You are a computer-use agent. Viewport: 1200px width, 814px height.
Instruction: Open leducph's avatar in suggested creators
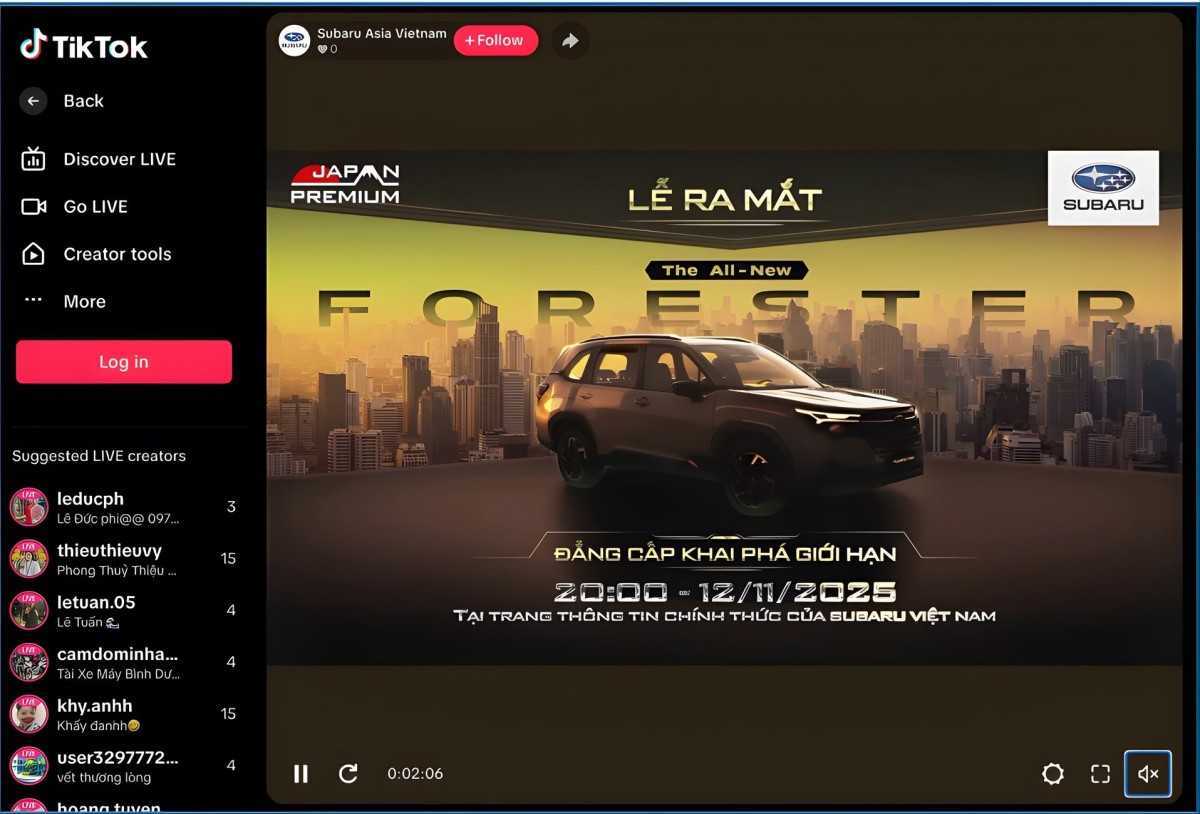tap(29, 507)
